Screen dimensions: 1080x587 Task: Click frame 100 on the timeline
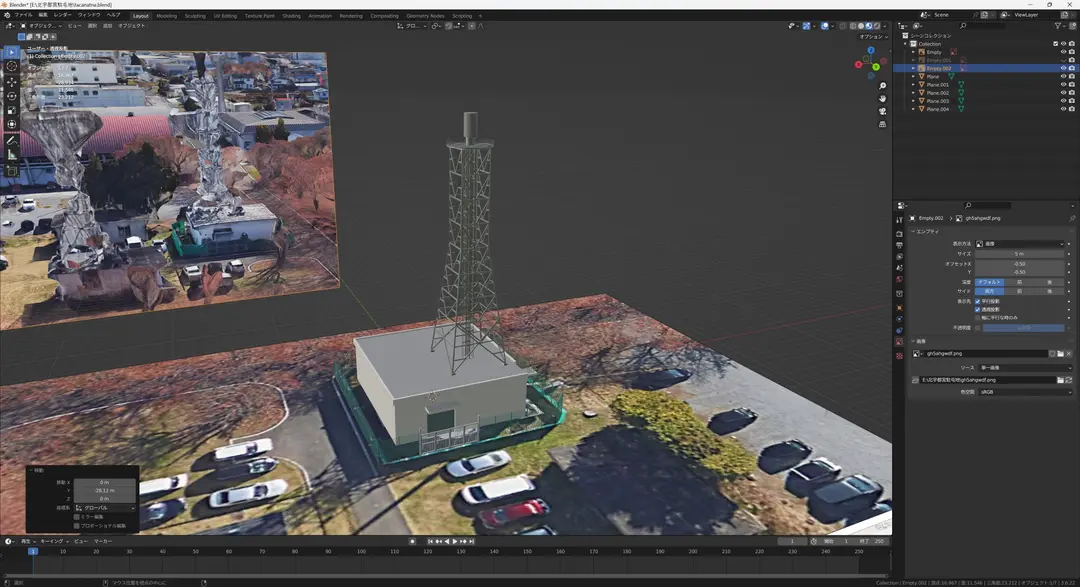pyautogui.click(x=361, y=551)
